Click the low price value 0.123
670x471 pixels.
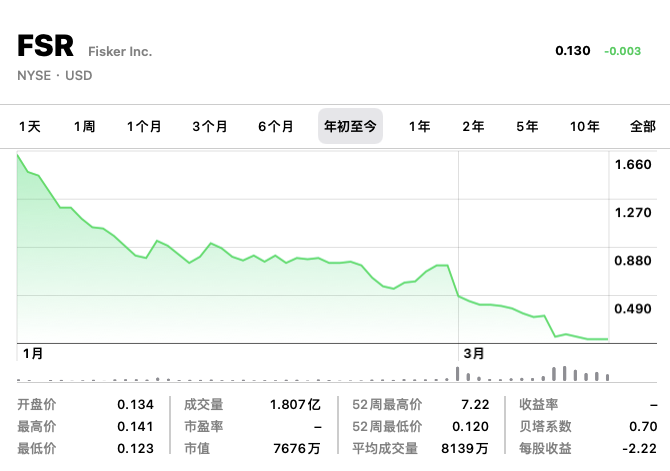click(135, 448)
